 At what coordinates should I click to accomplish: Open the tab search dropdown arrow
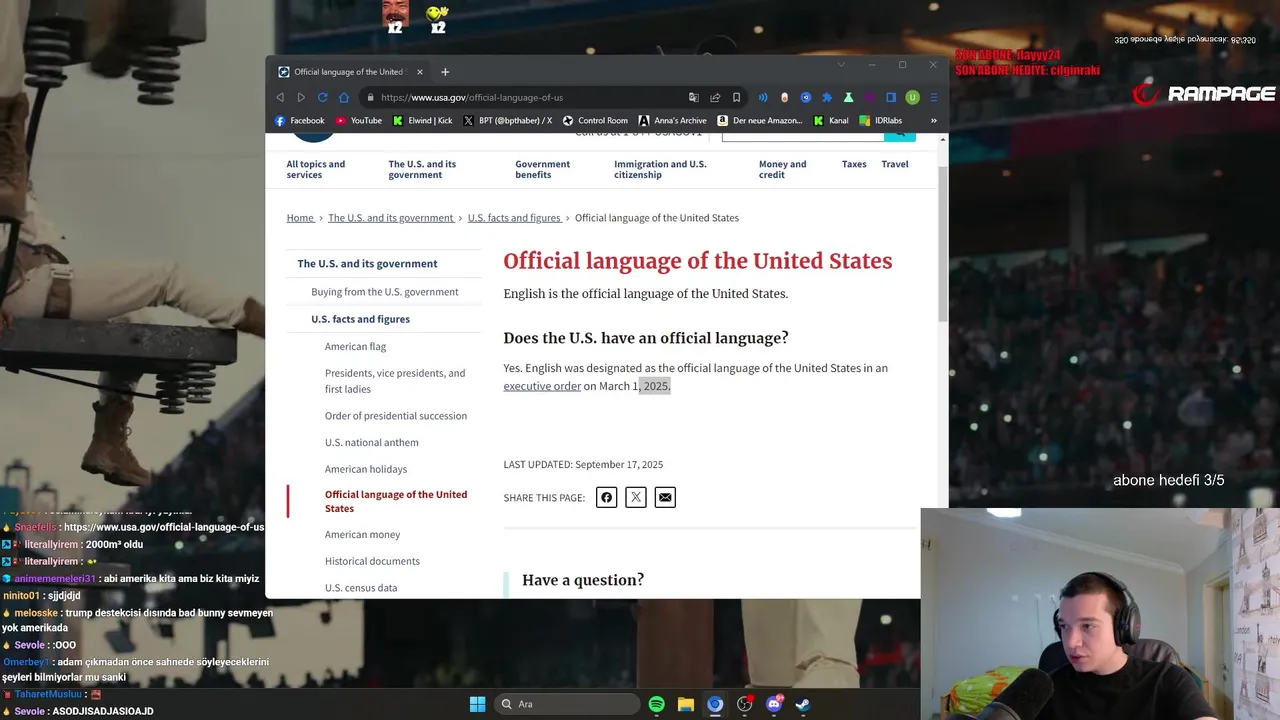tap(841, 65)
